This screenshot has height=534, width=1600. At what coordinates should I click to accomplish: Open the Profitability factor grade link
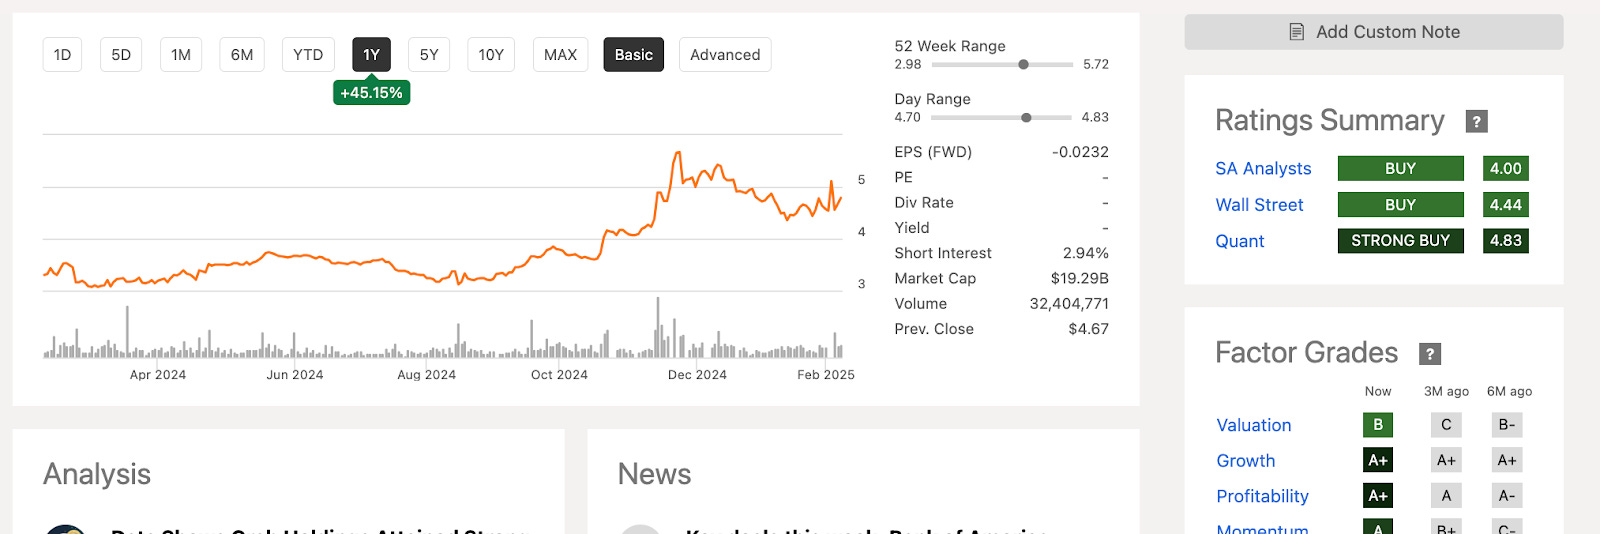pyautogui.click(x=1262, y=496)
